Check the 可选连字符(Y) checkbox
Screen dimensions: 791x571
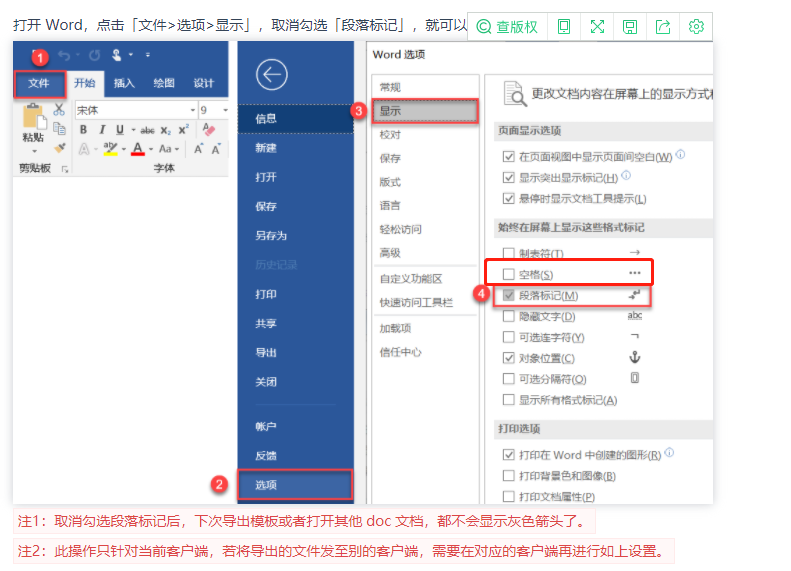pos(508,337)
